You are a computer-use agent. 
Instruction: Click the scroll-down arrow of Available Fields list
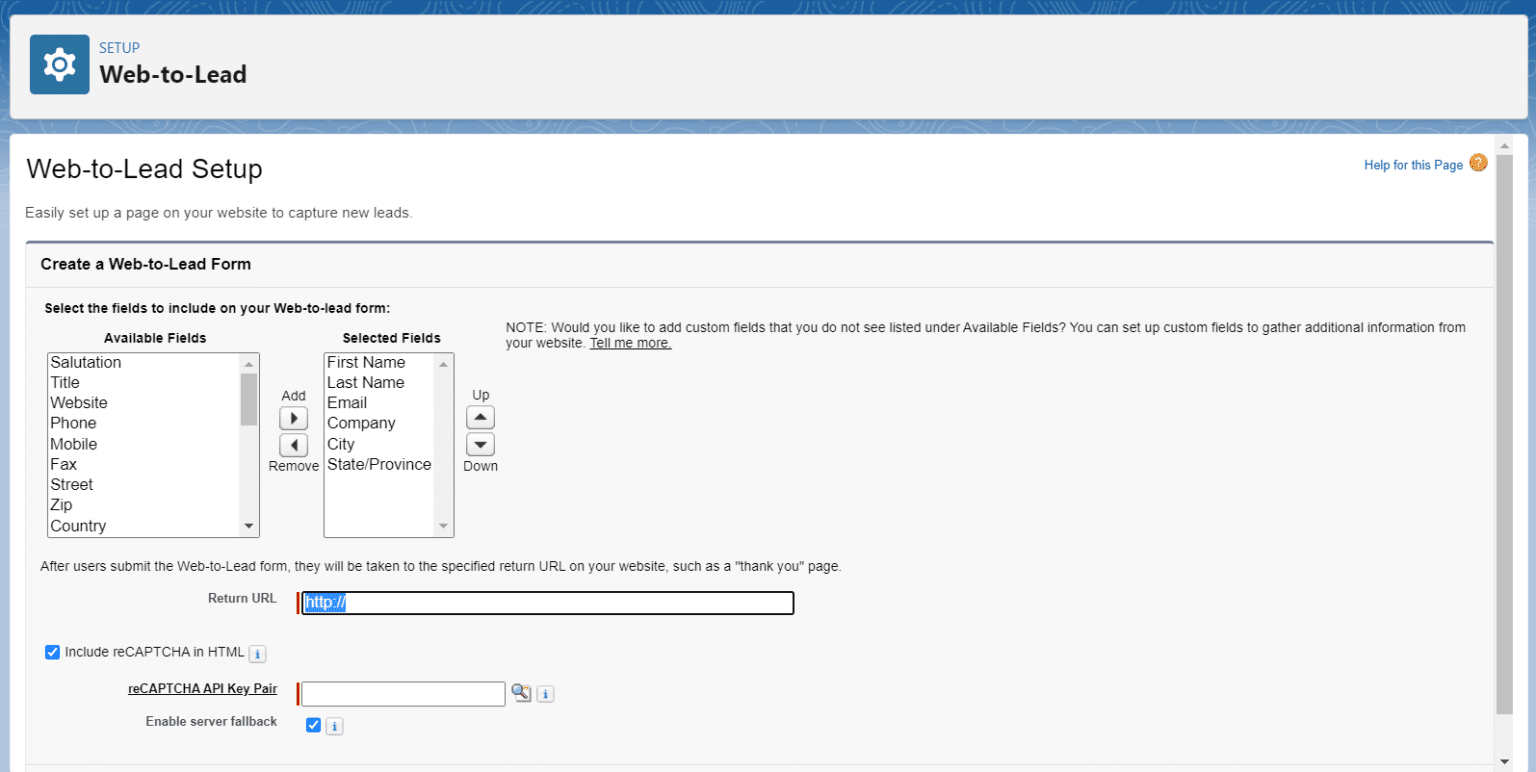248,525
